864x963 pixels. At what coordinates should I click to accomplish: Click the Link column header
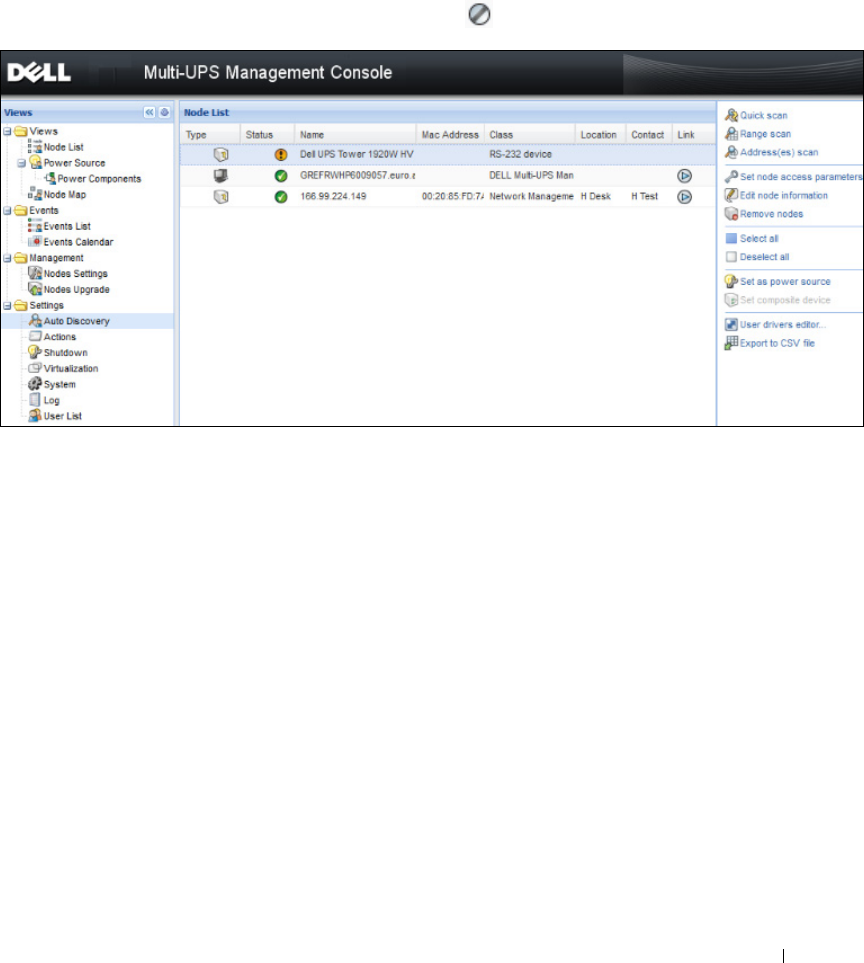[693, 135]
